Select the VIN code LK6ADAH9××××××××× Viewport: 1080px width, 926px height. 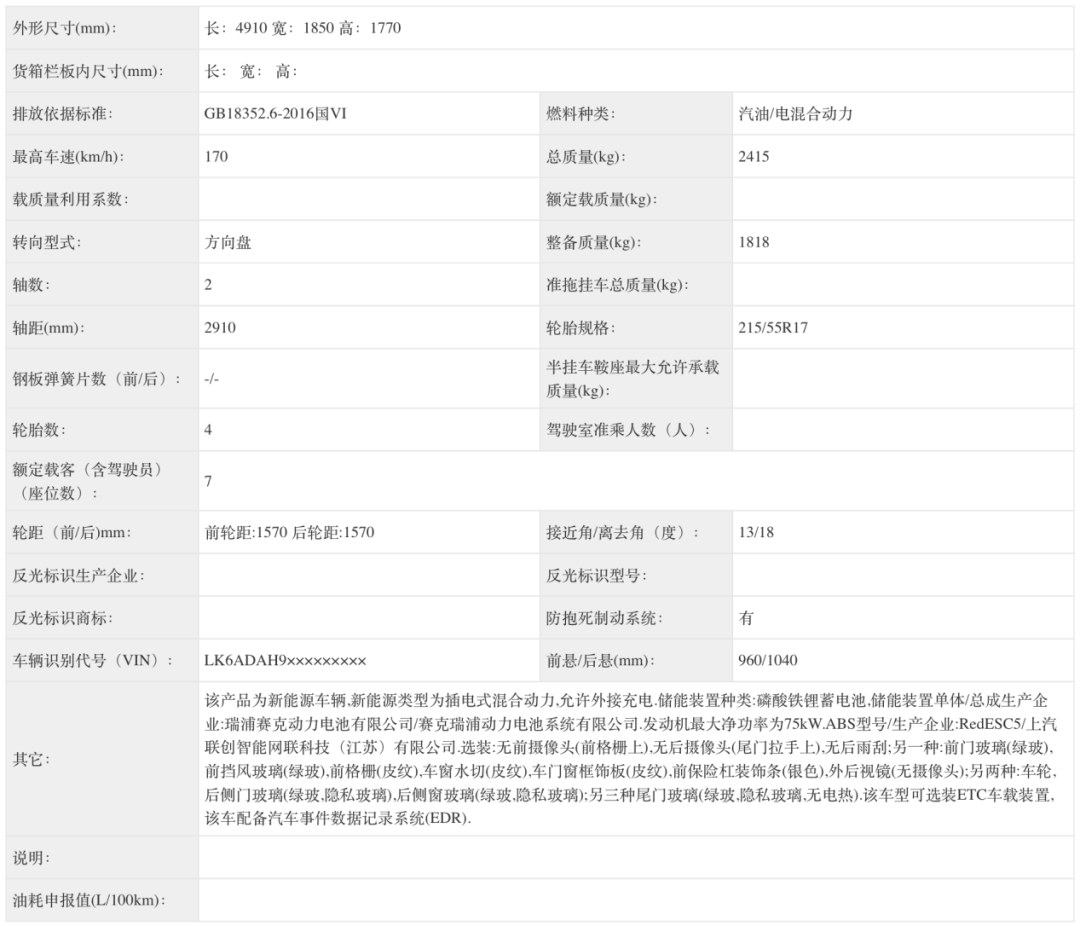coord(285,661)
